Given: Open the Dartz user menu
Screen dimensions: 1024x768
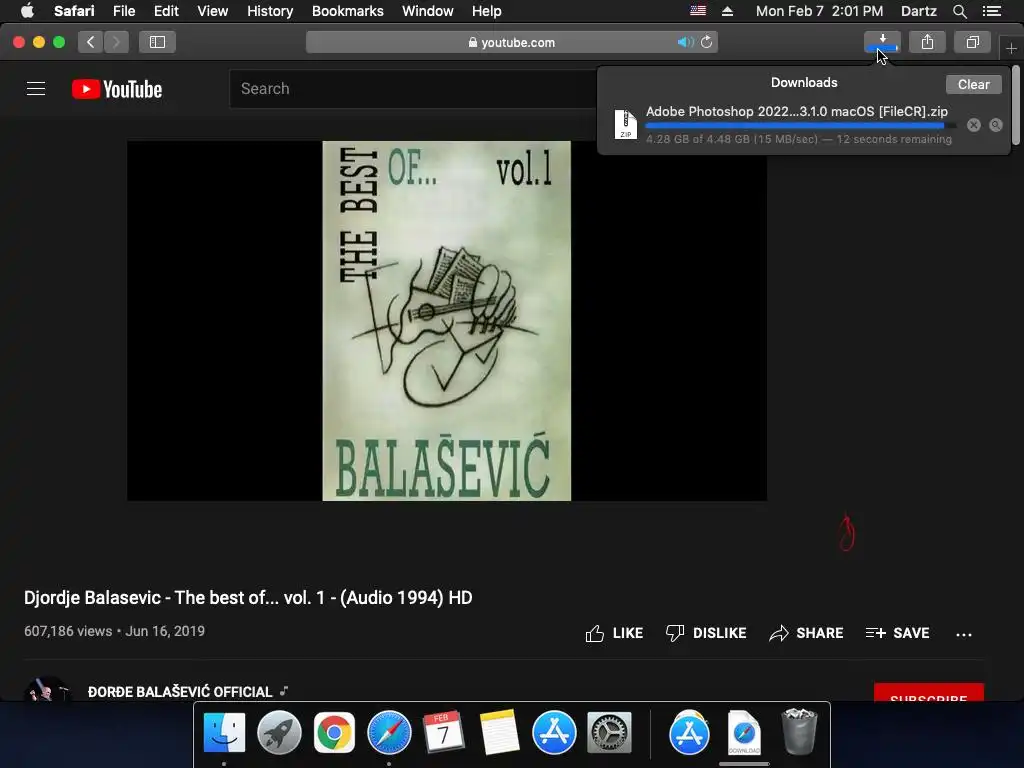Looking at the screenshot, I should (x=918, y=11).
